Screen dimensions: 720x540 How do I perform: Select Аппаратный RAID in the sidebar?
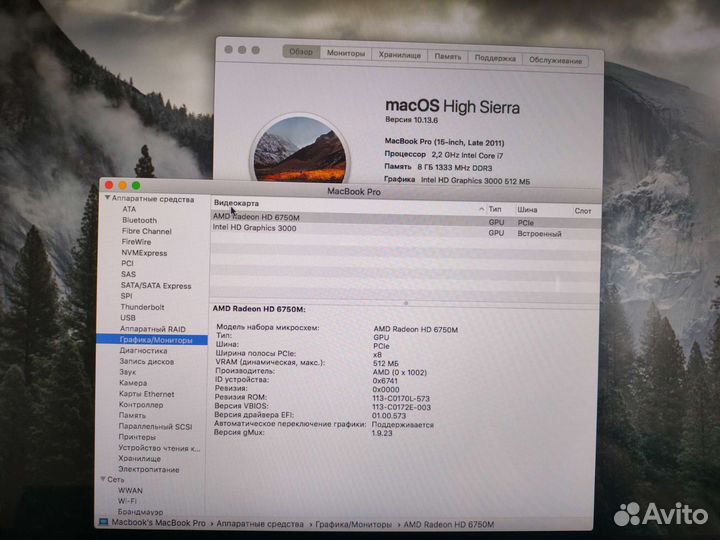[152, 329]
